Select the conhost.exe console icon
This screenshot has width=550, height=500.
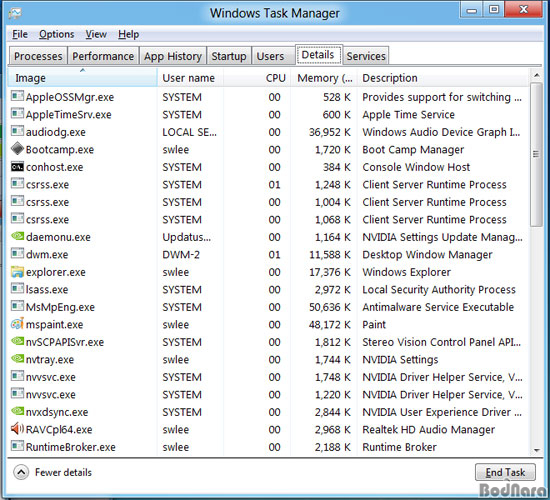point(17,166)
